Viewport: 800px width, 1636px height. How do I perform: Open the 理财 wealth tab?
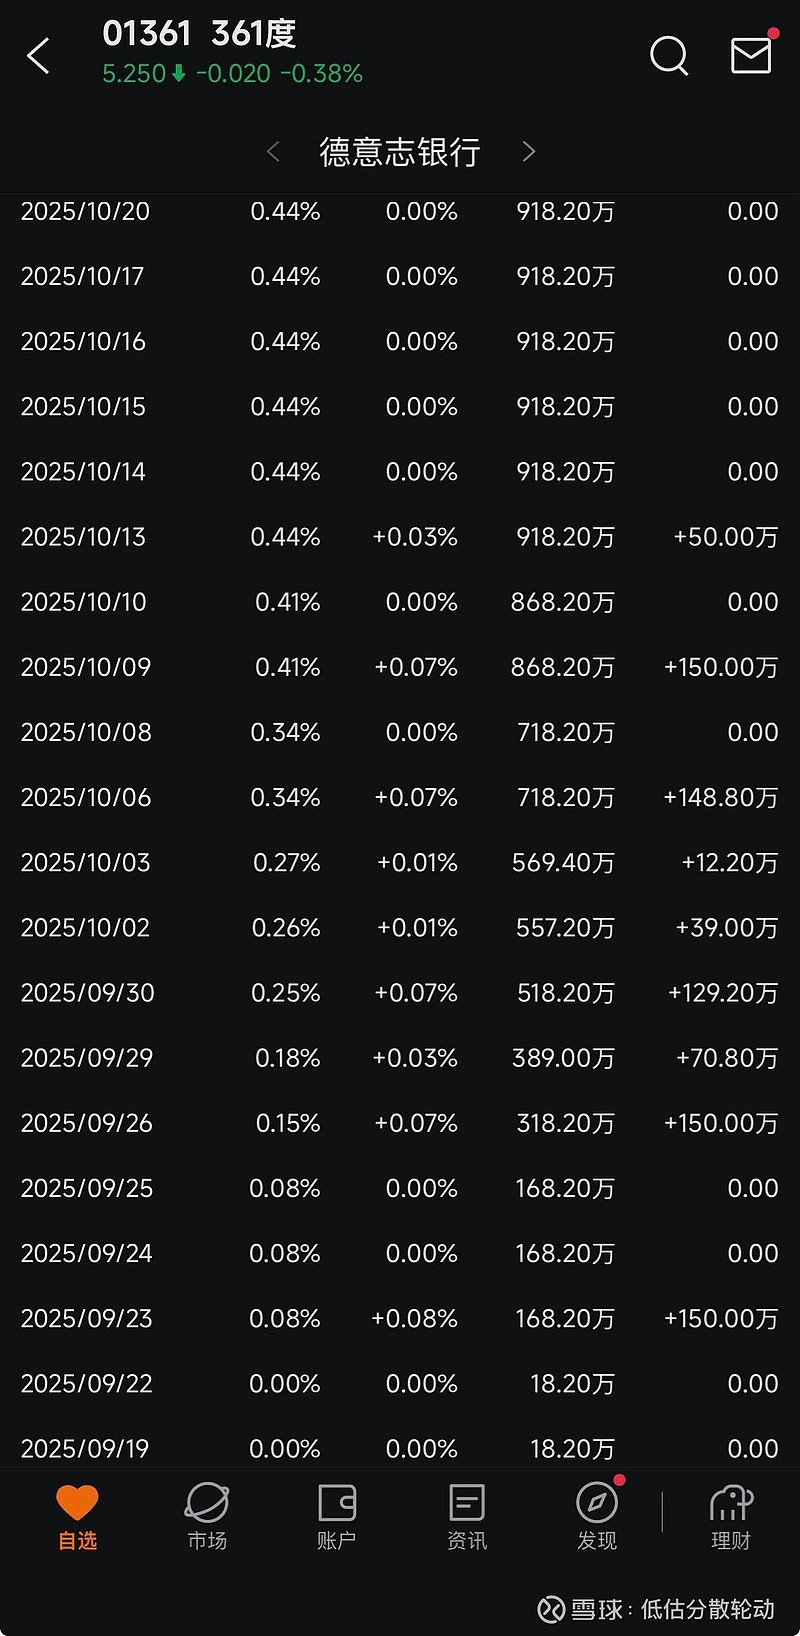coord(730,1516)
